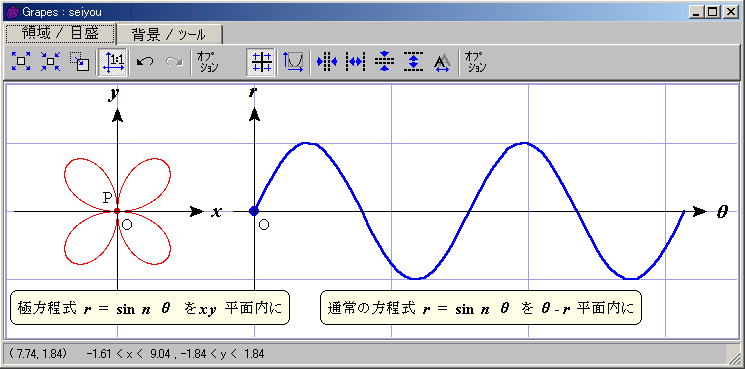Undo the last view change
Screen dimensions: 745x369
coord(144,62)
